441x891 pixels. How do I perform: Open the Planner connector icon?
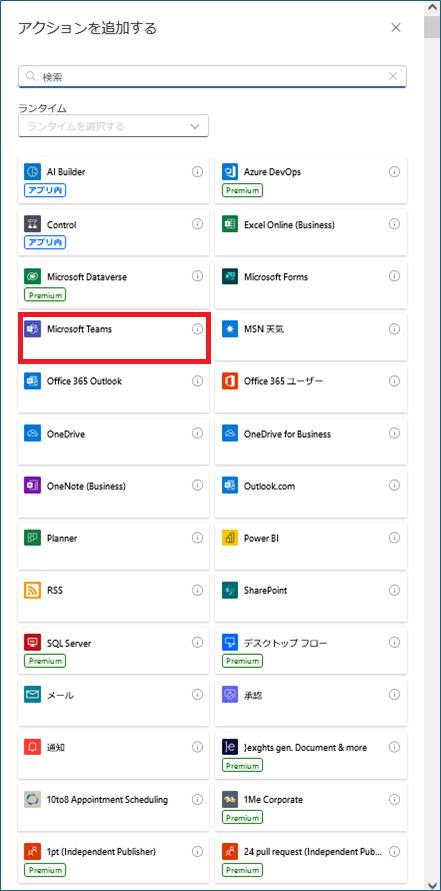(x=32, y=538)
